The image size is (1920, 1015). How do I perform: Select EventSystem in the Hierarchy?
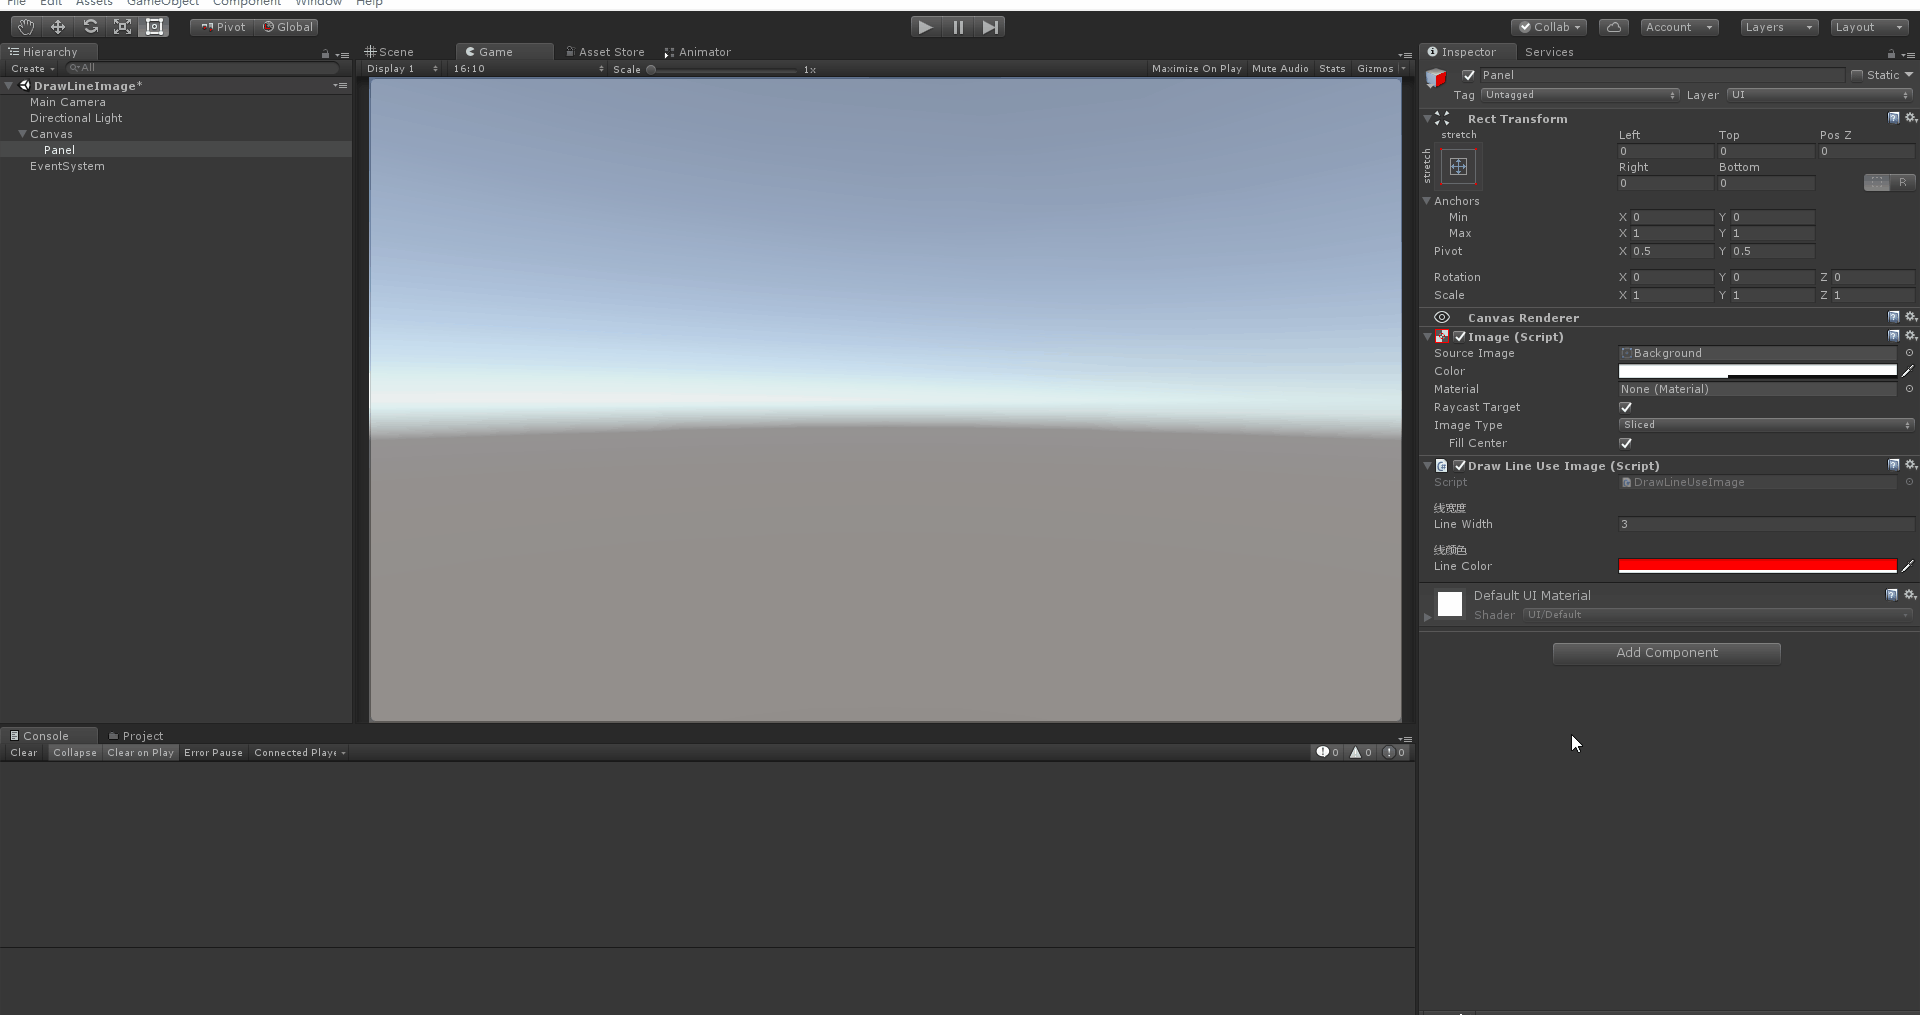point(67,166)
